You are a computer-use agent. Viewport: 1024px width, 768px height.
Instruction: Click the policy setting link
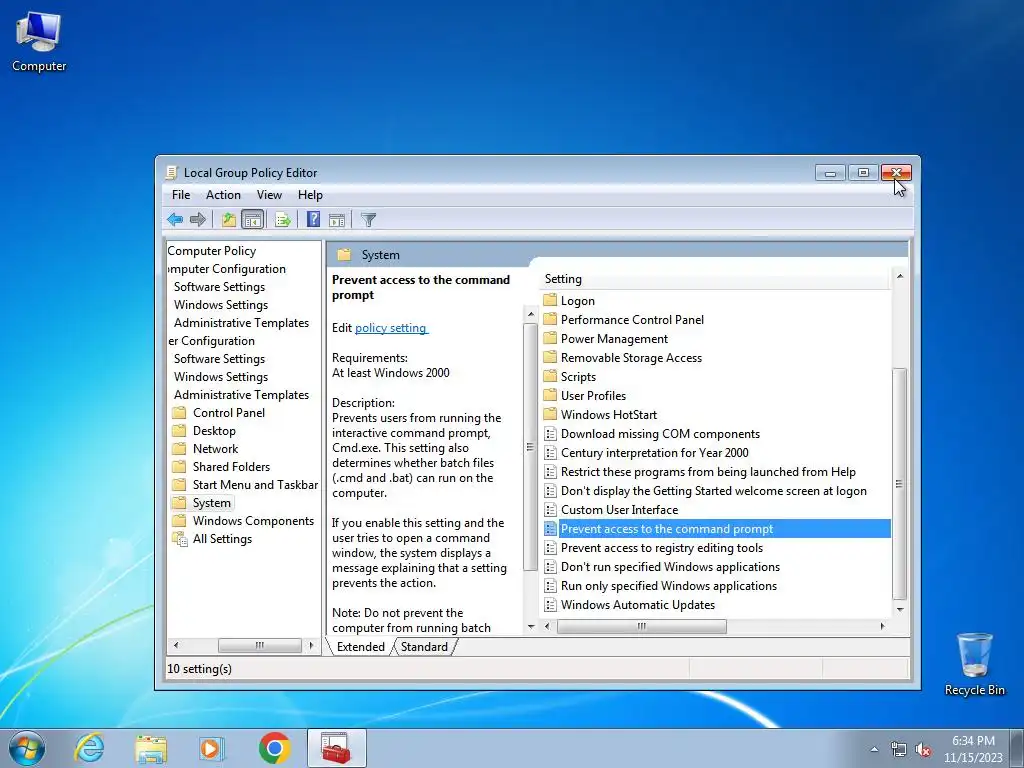click(x=391, y=328)
